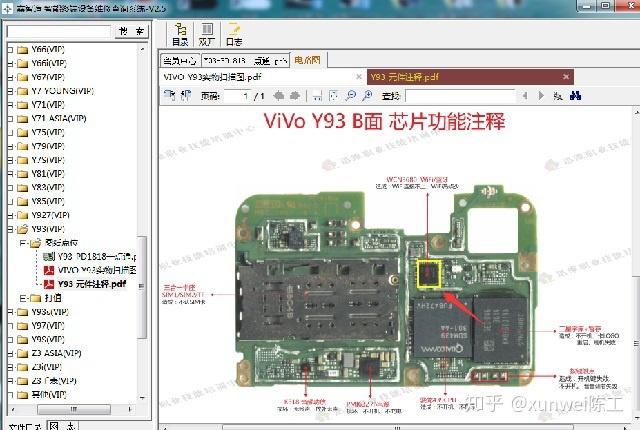Image resolution: width=640 pixels, height=430 pixels.
Task: Click the document icon beside Y93 PD1818 file
Action: pyautogui.click(x=49, y=256)
